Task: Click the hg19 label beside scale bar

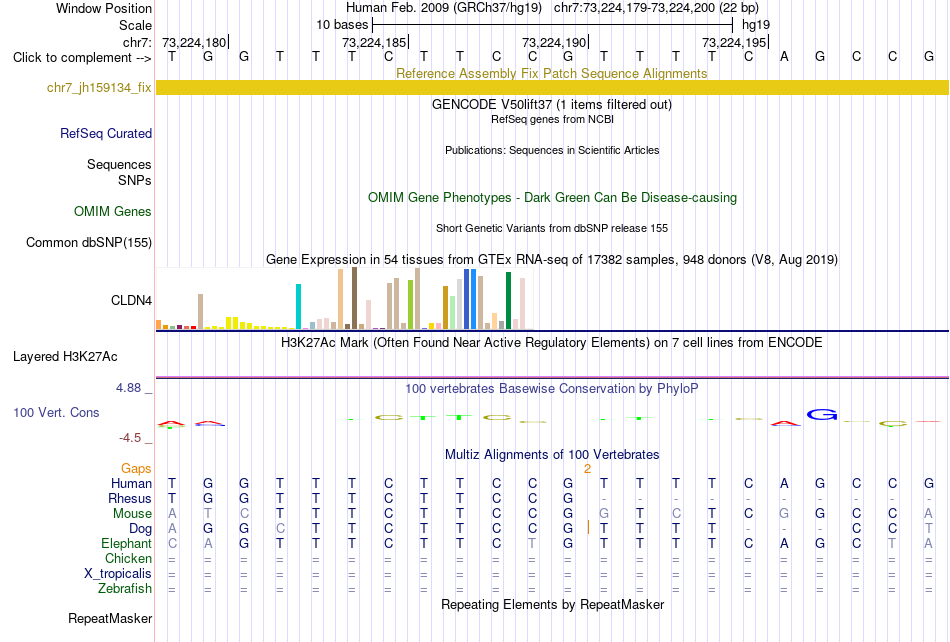Action: 756,25
